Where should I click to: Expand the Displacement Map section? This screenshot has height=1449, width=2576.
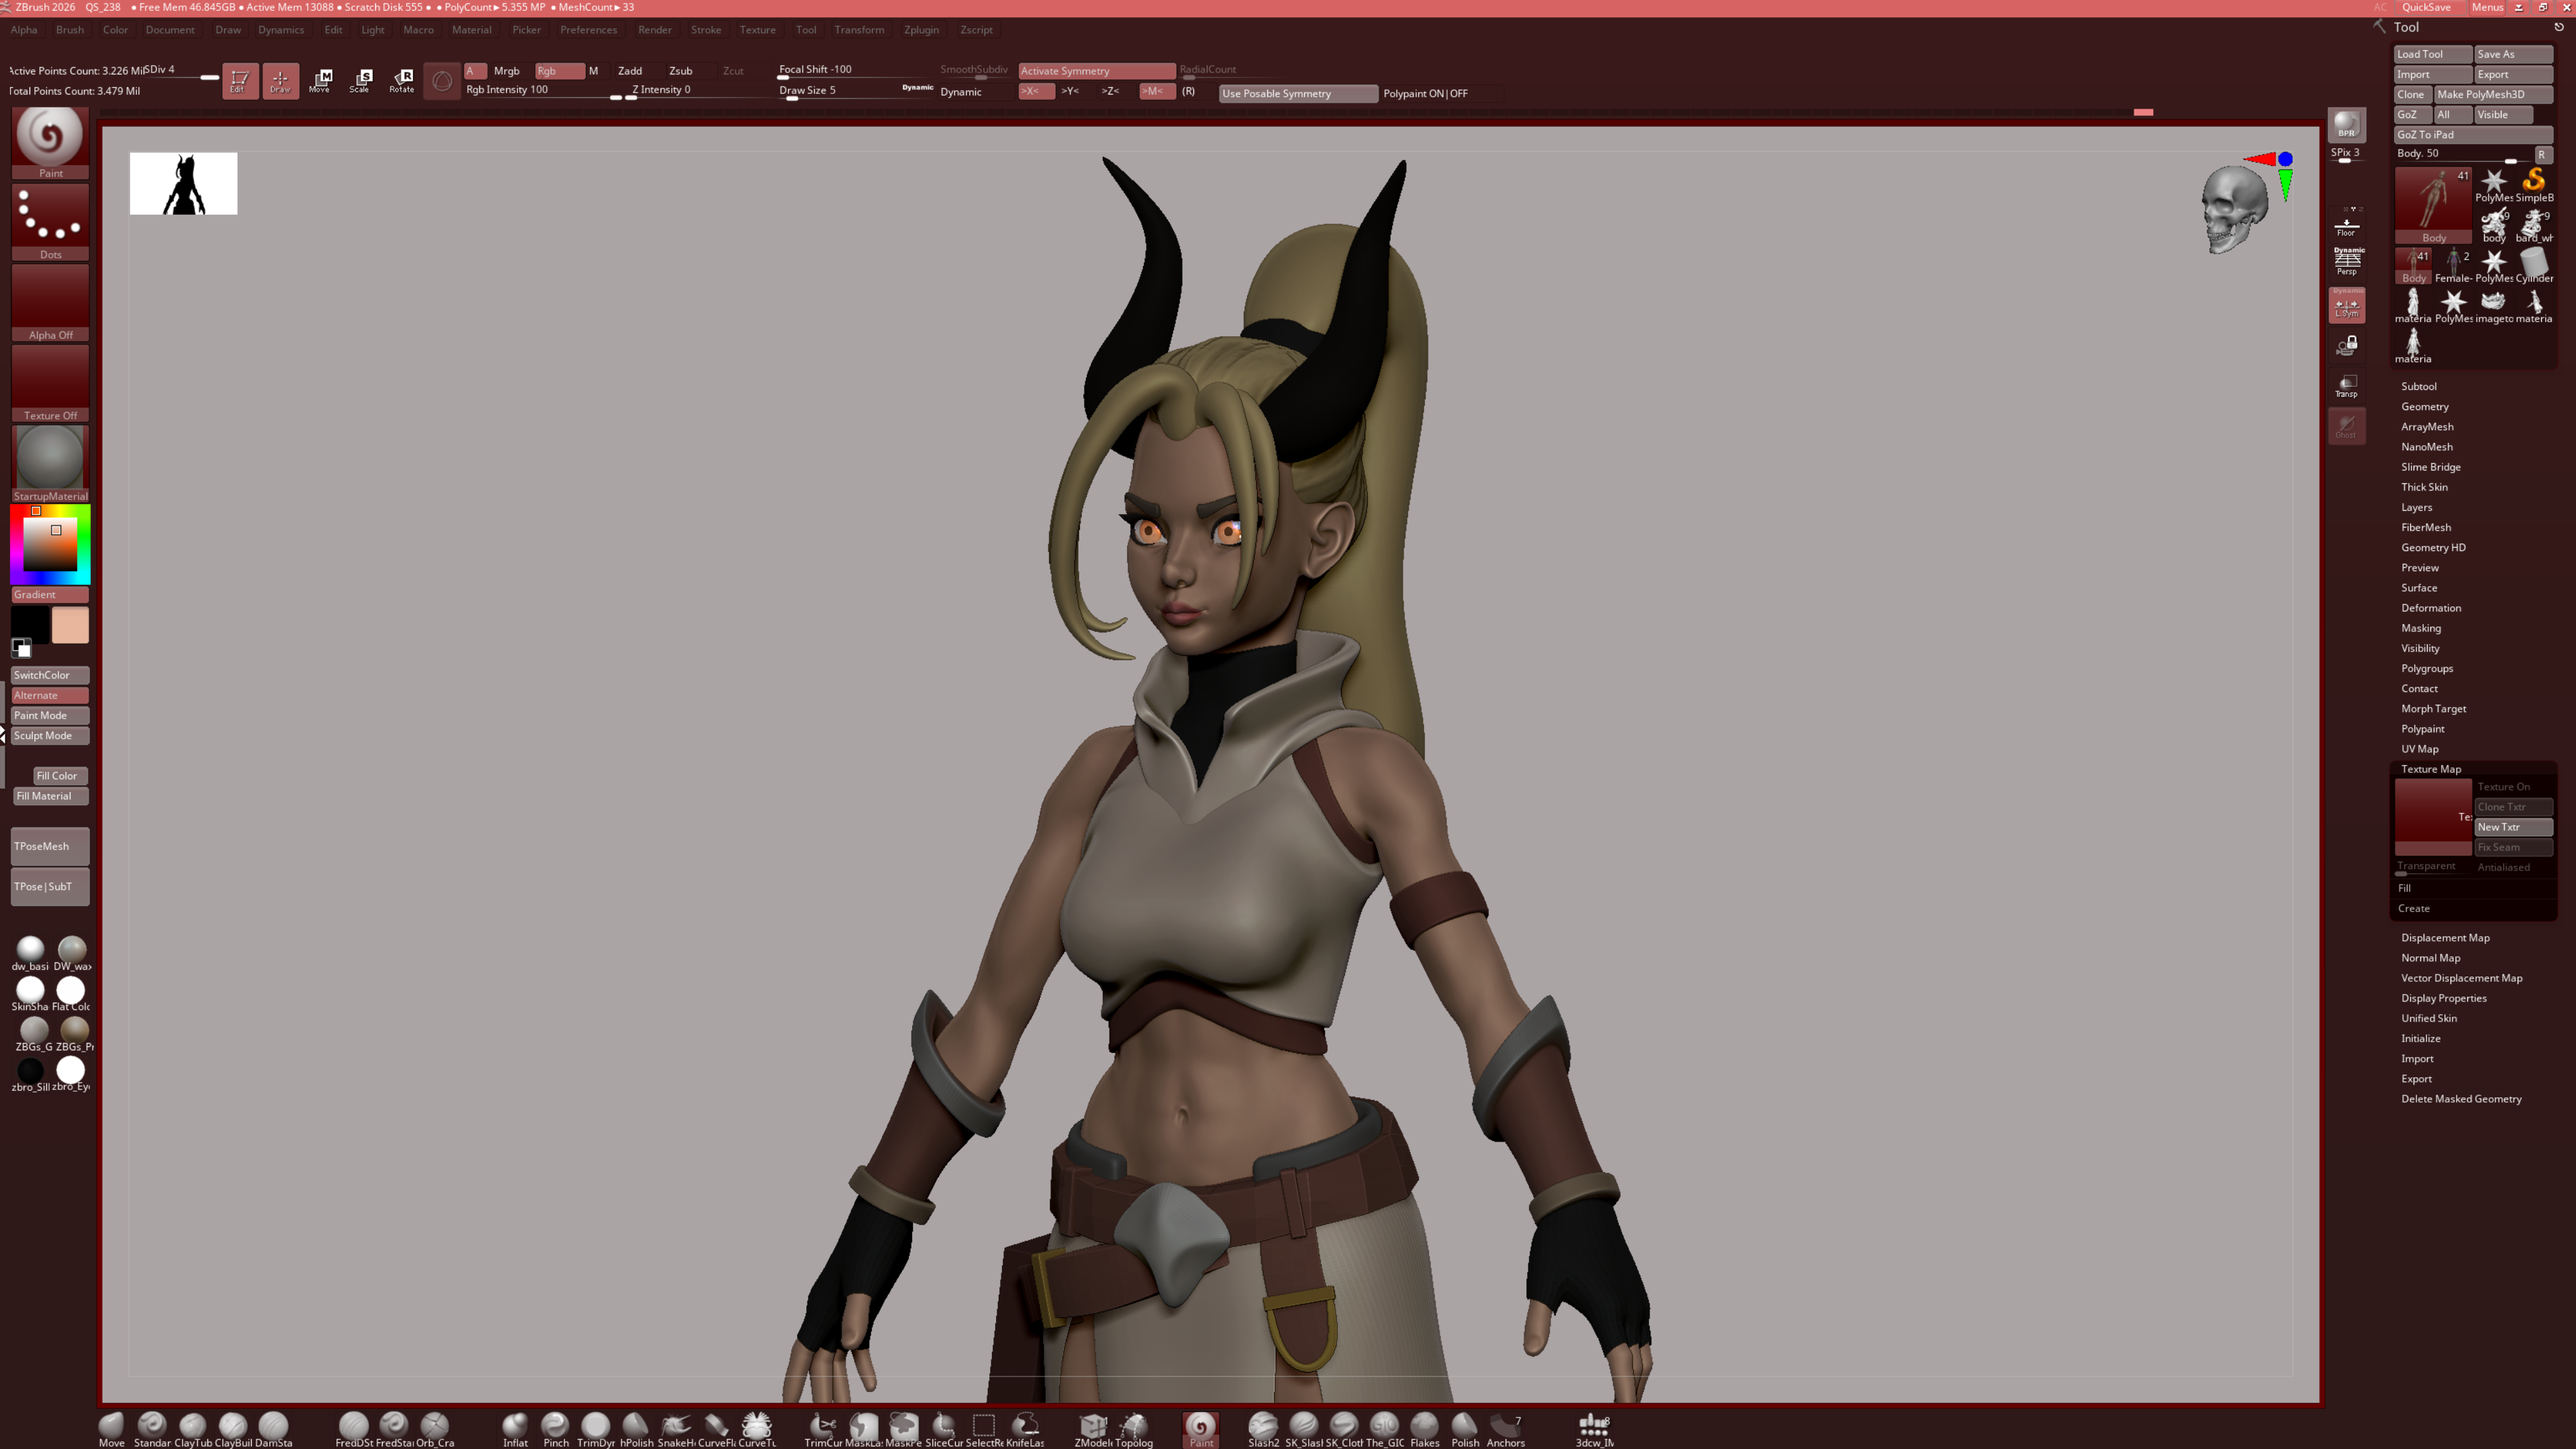pyautogui.click(x=2445, y=937)
